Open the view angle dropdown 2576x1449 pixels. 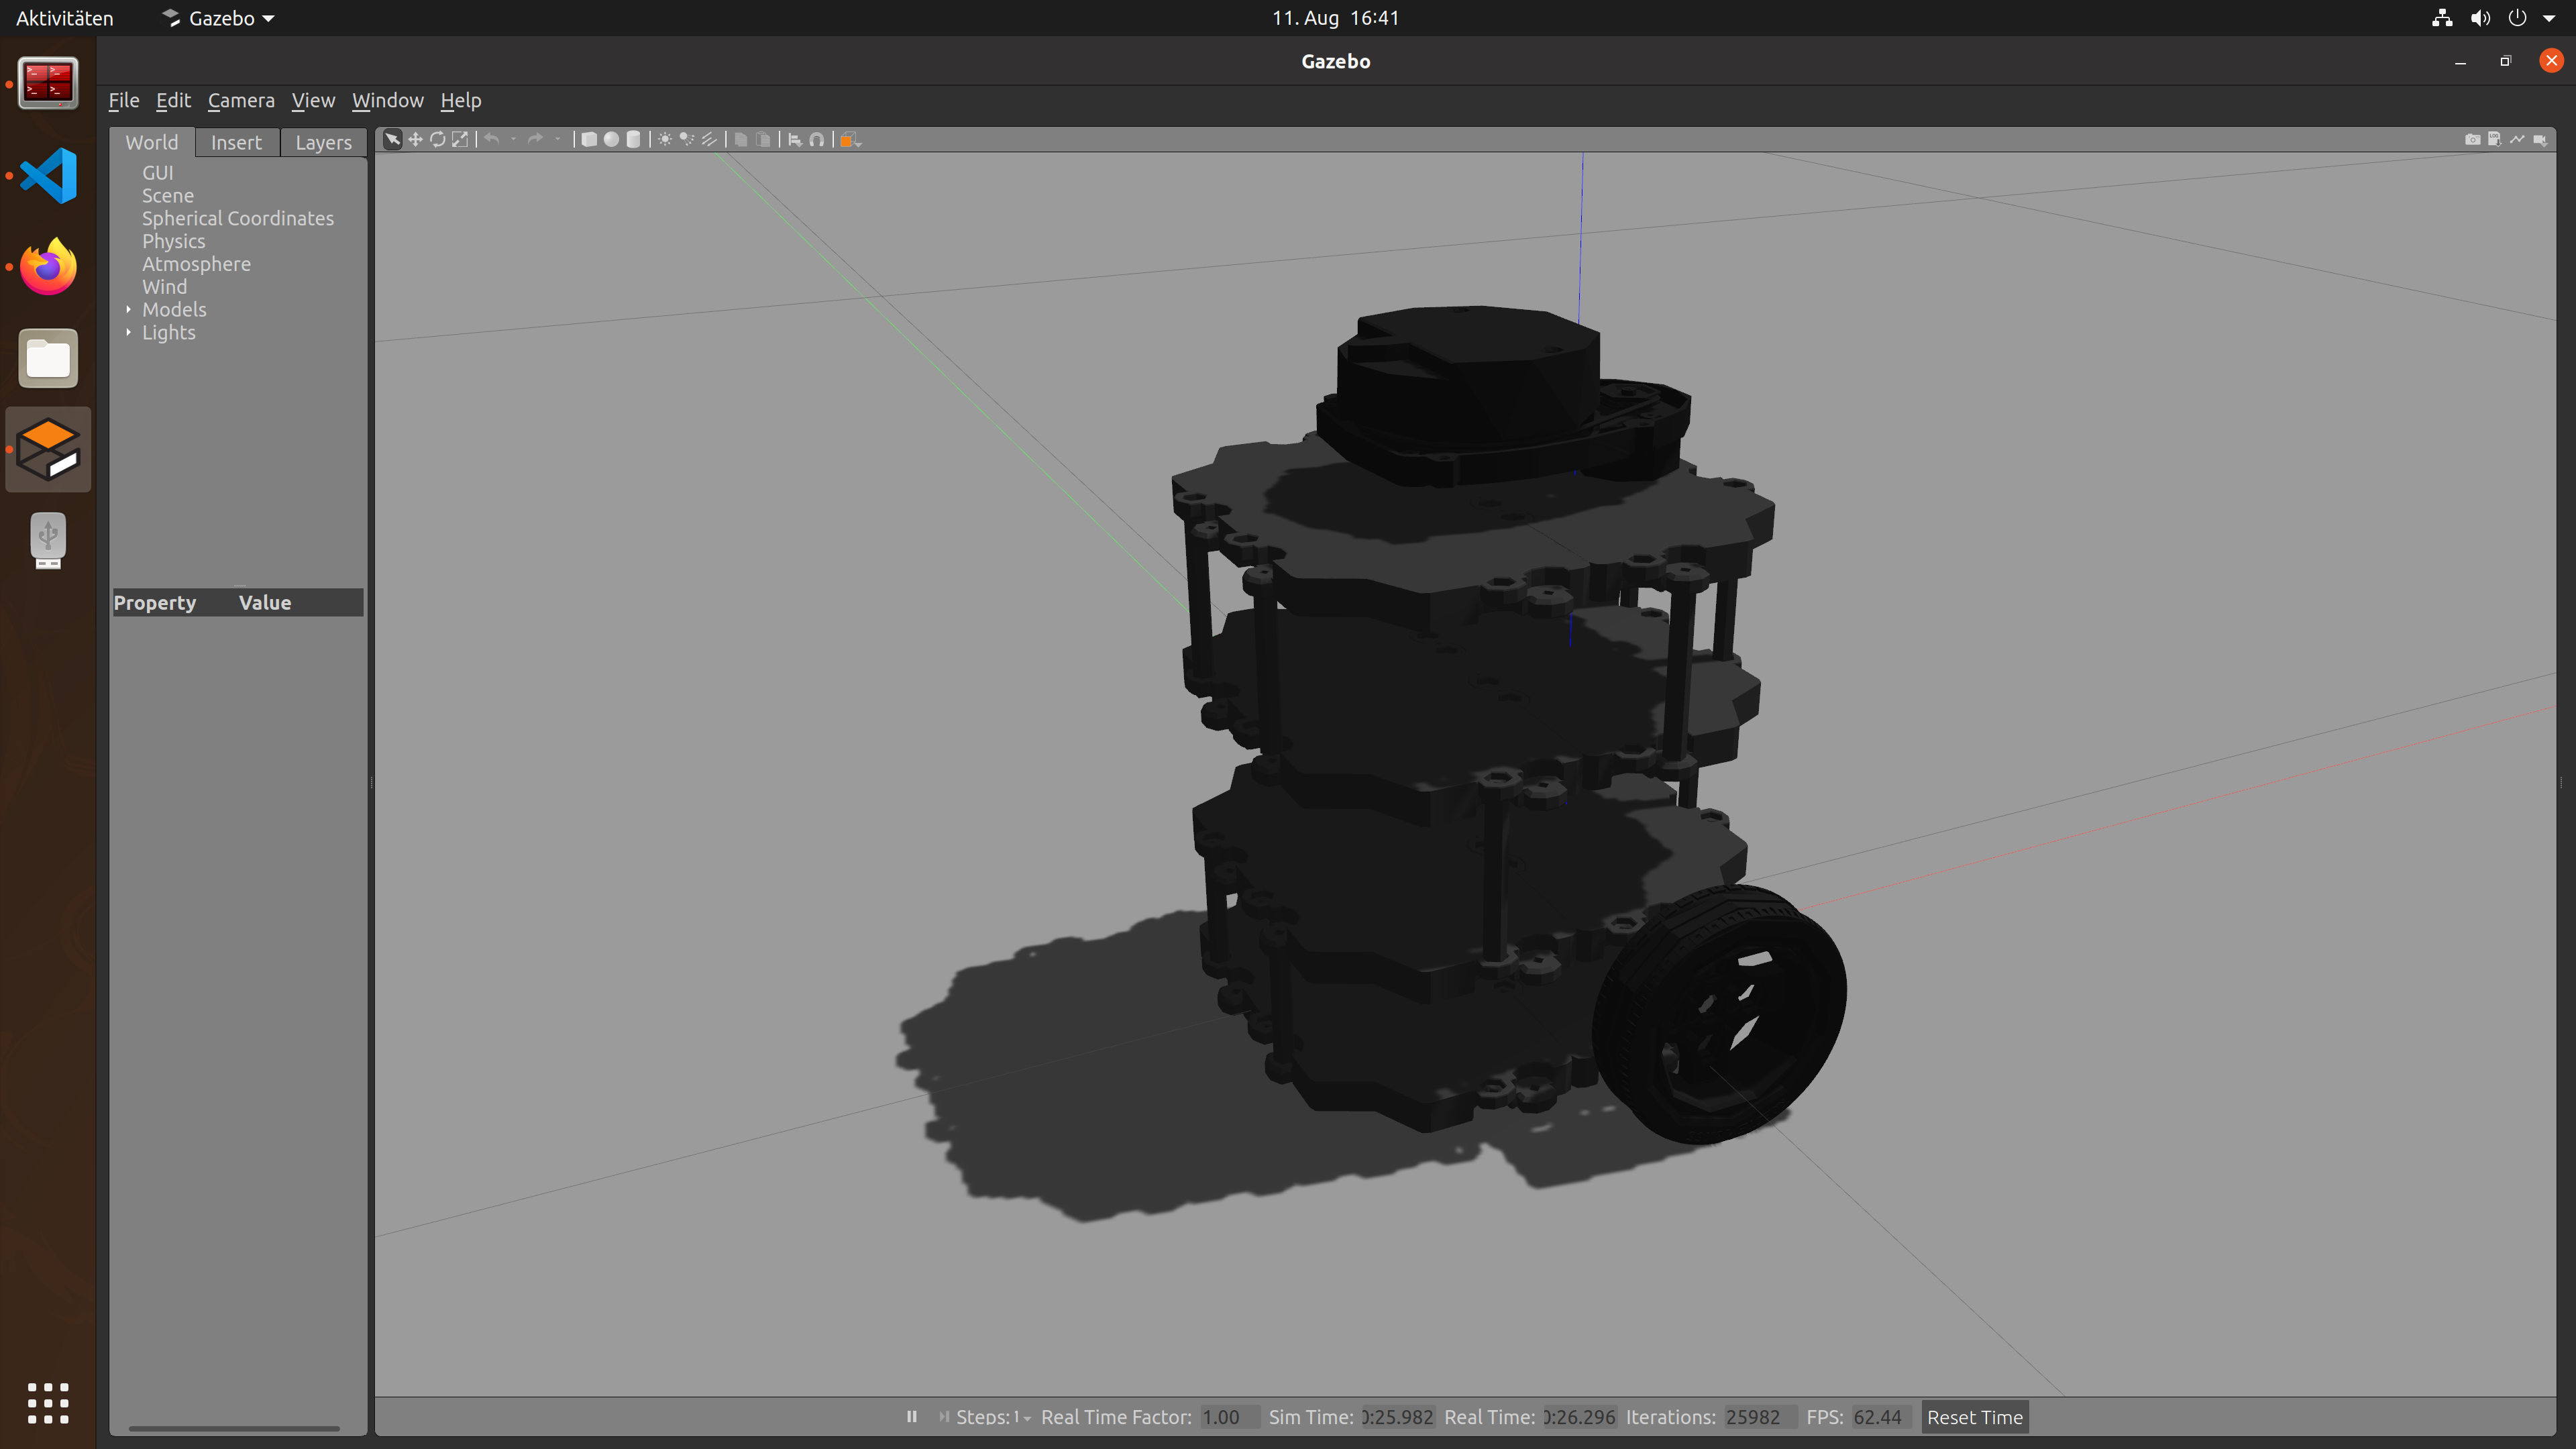850,140
